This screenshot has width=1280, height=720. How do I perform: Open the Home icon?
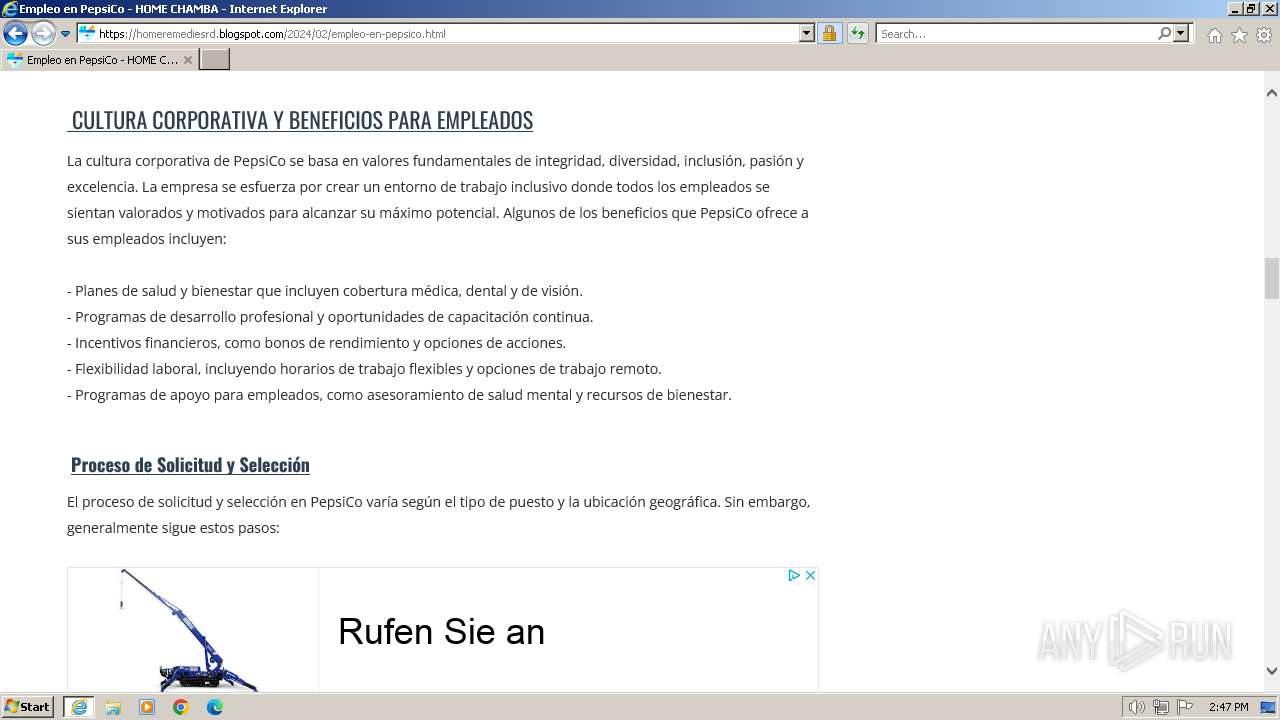pos(1214,35)
